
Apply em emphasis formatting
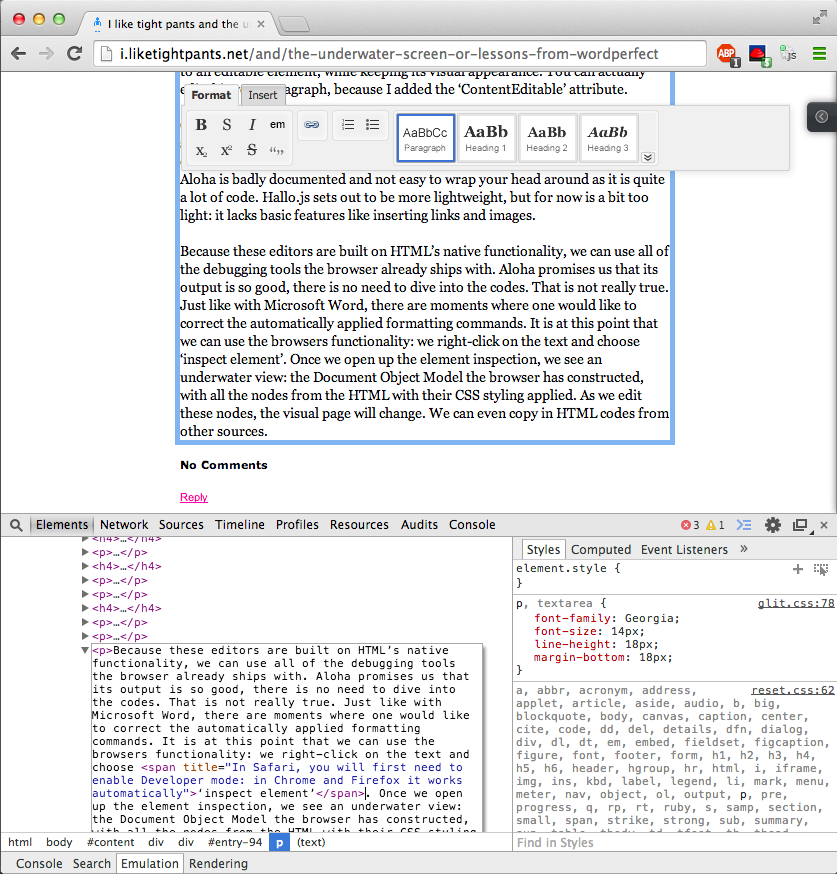click(277, 125)
